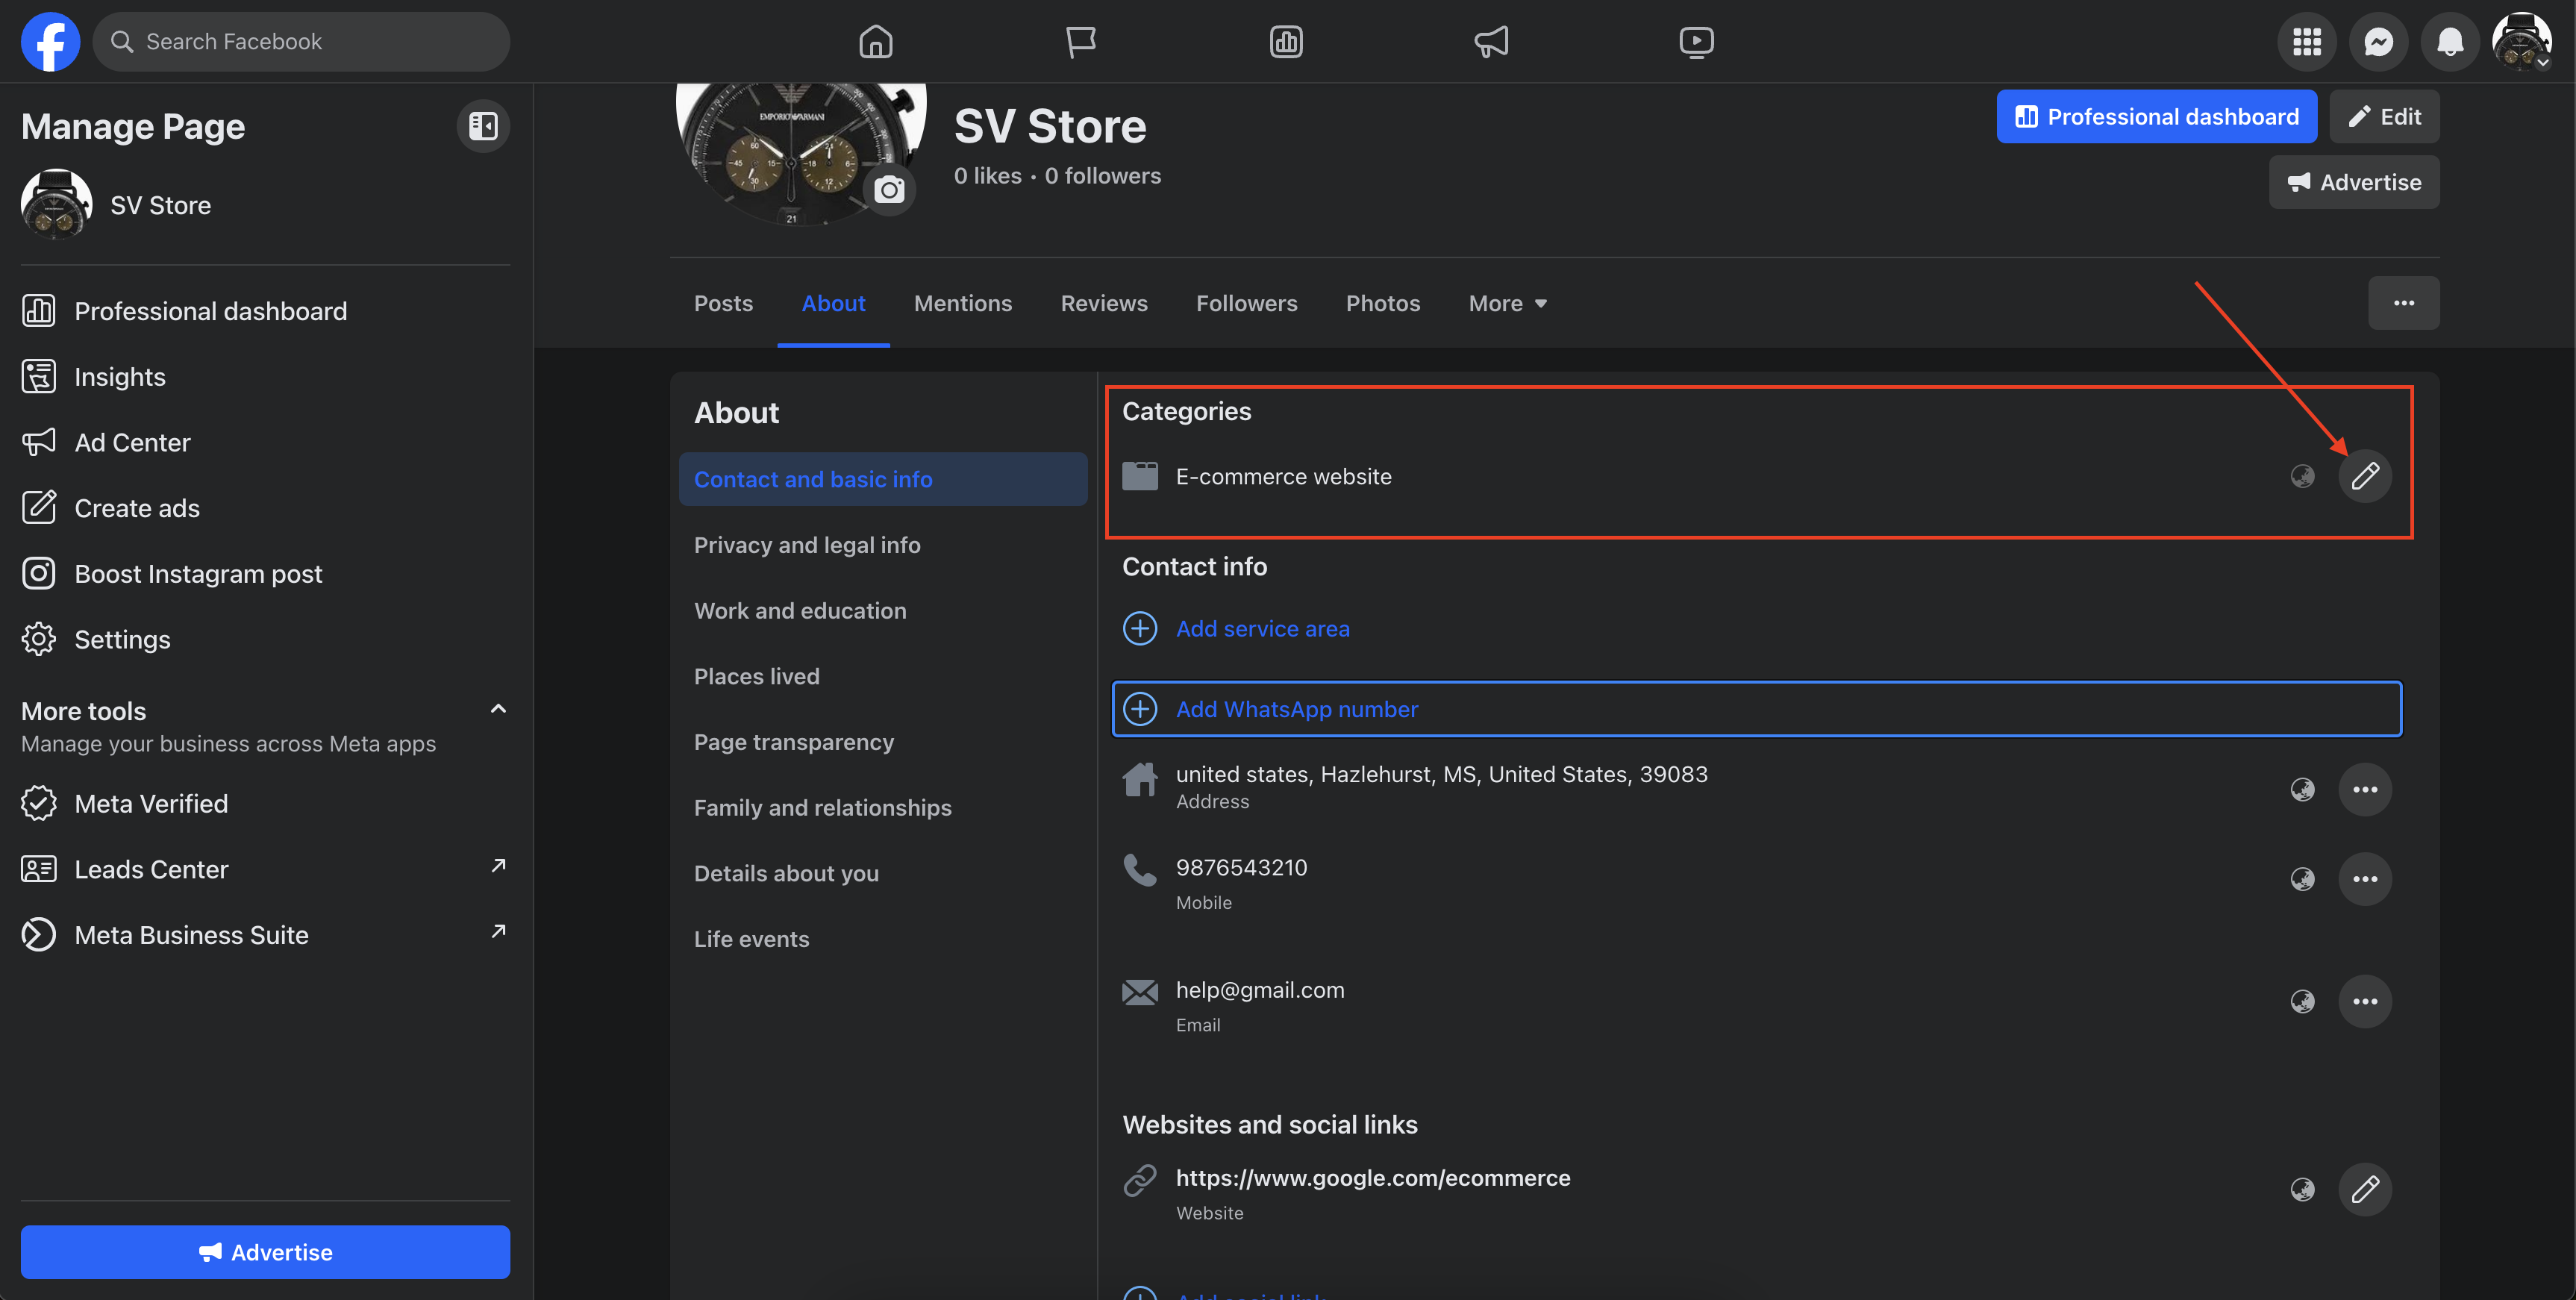
Task: Click the Professional dashboard blue button
Action: [x=2156, y=116]
